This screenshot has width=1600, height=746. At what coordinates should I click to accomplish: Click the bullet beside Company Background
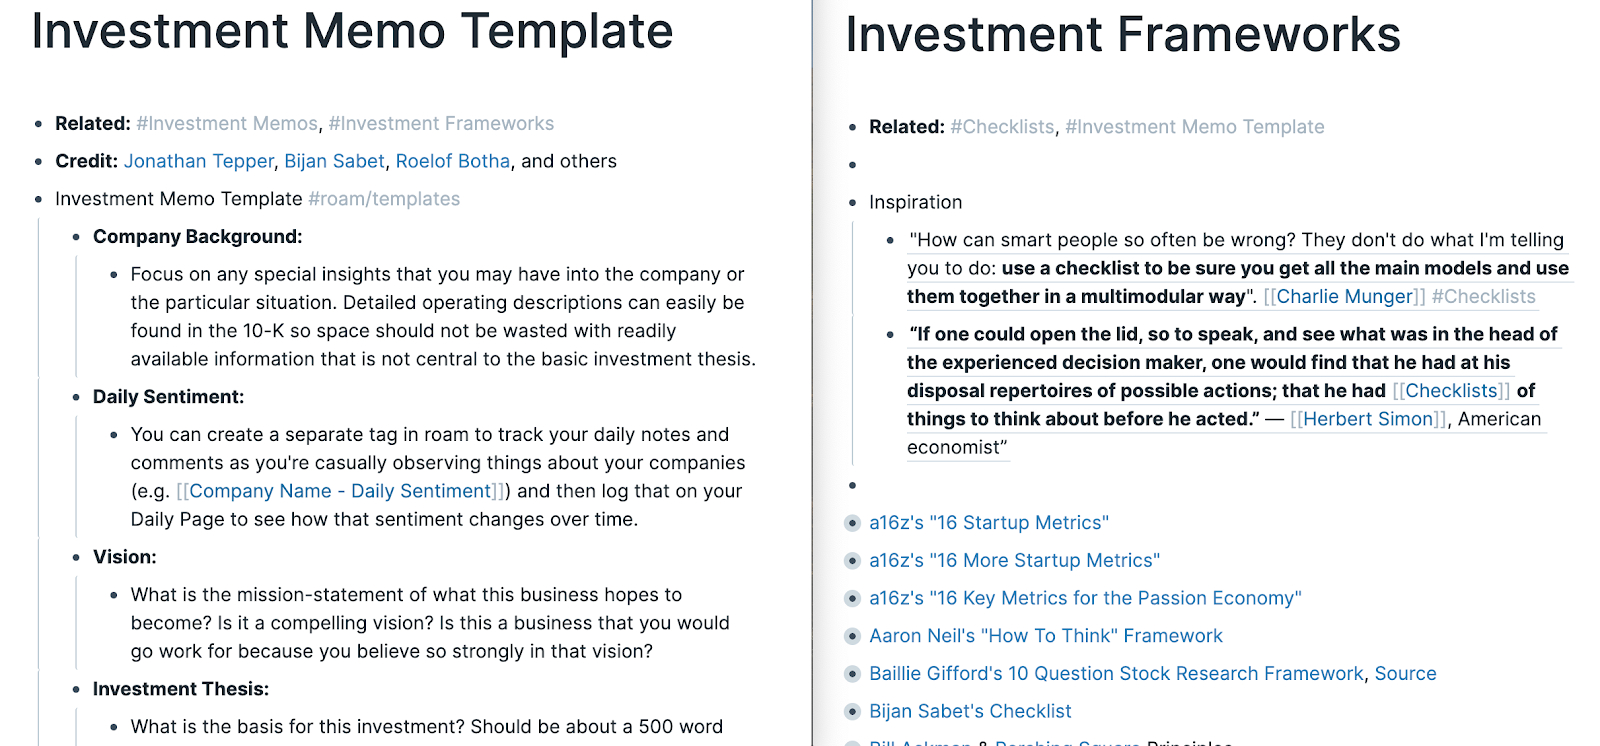tap(76, 237)
